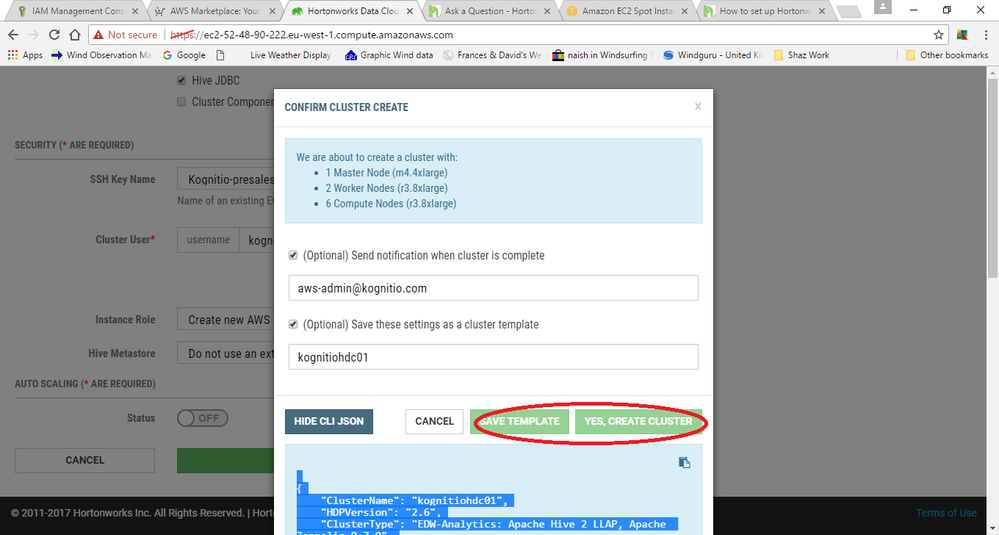Click the green create cluster page button
Viewport: 999px width, 535px height.
(x=226, y=460)
